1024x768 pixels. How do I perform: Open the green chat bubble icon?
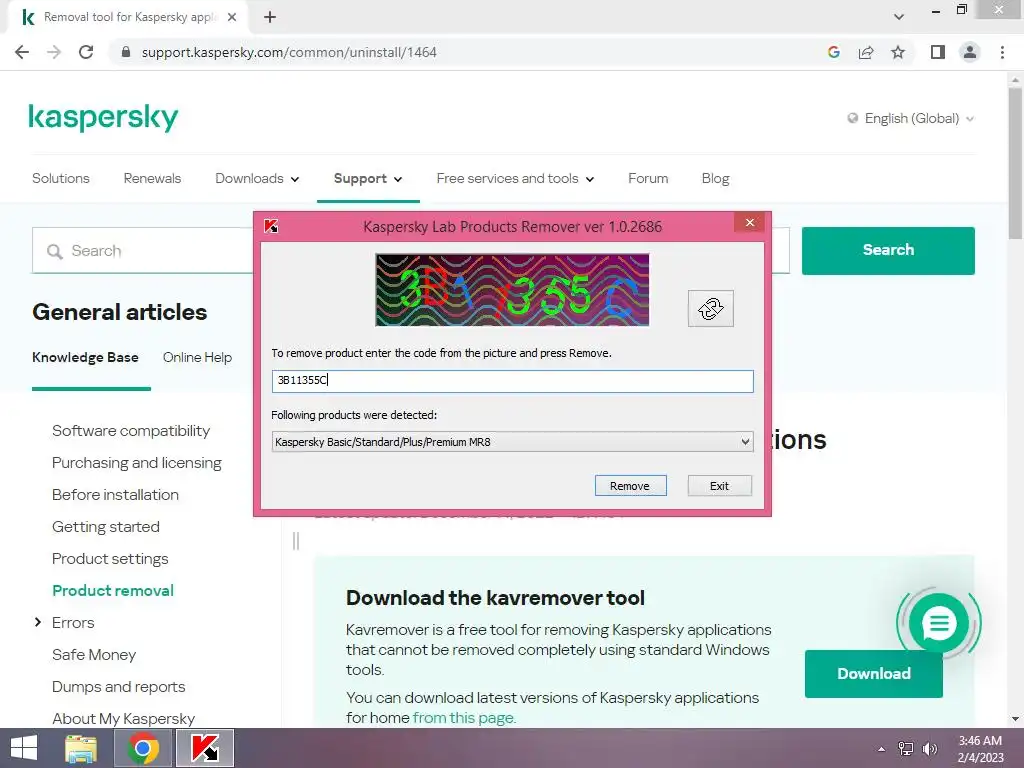click(939, 623)
